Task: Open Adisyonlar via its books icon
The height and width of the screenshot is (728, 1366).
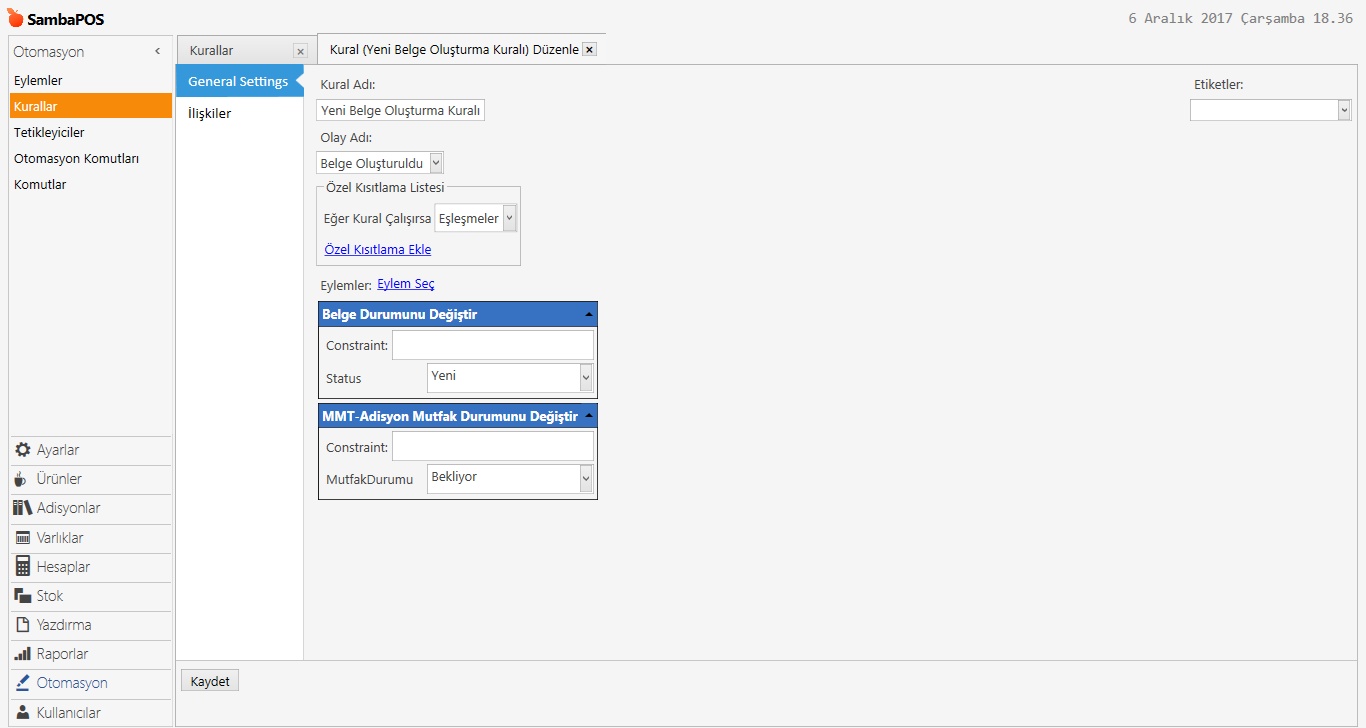Action: [22, 508]
